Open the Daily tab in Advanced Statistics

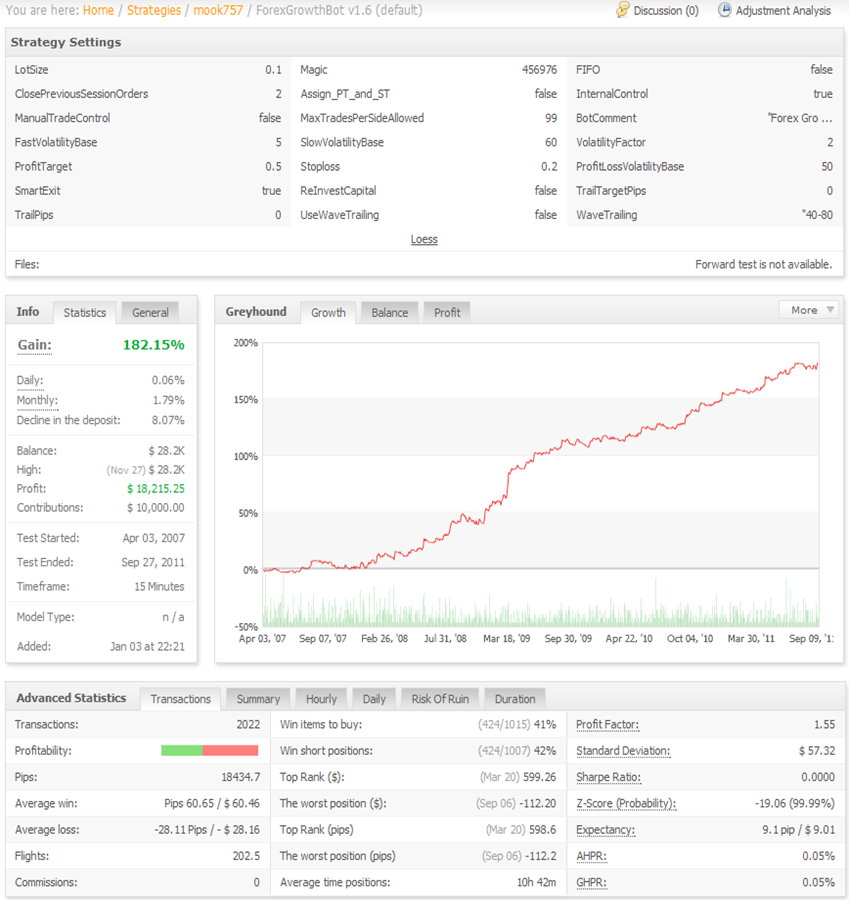(374, 699)
